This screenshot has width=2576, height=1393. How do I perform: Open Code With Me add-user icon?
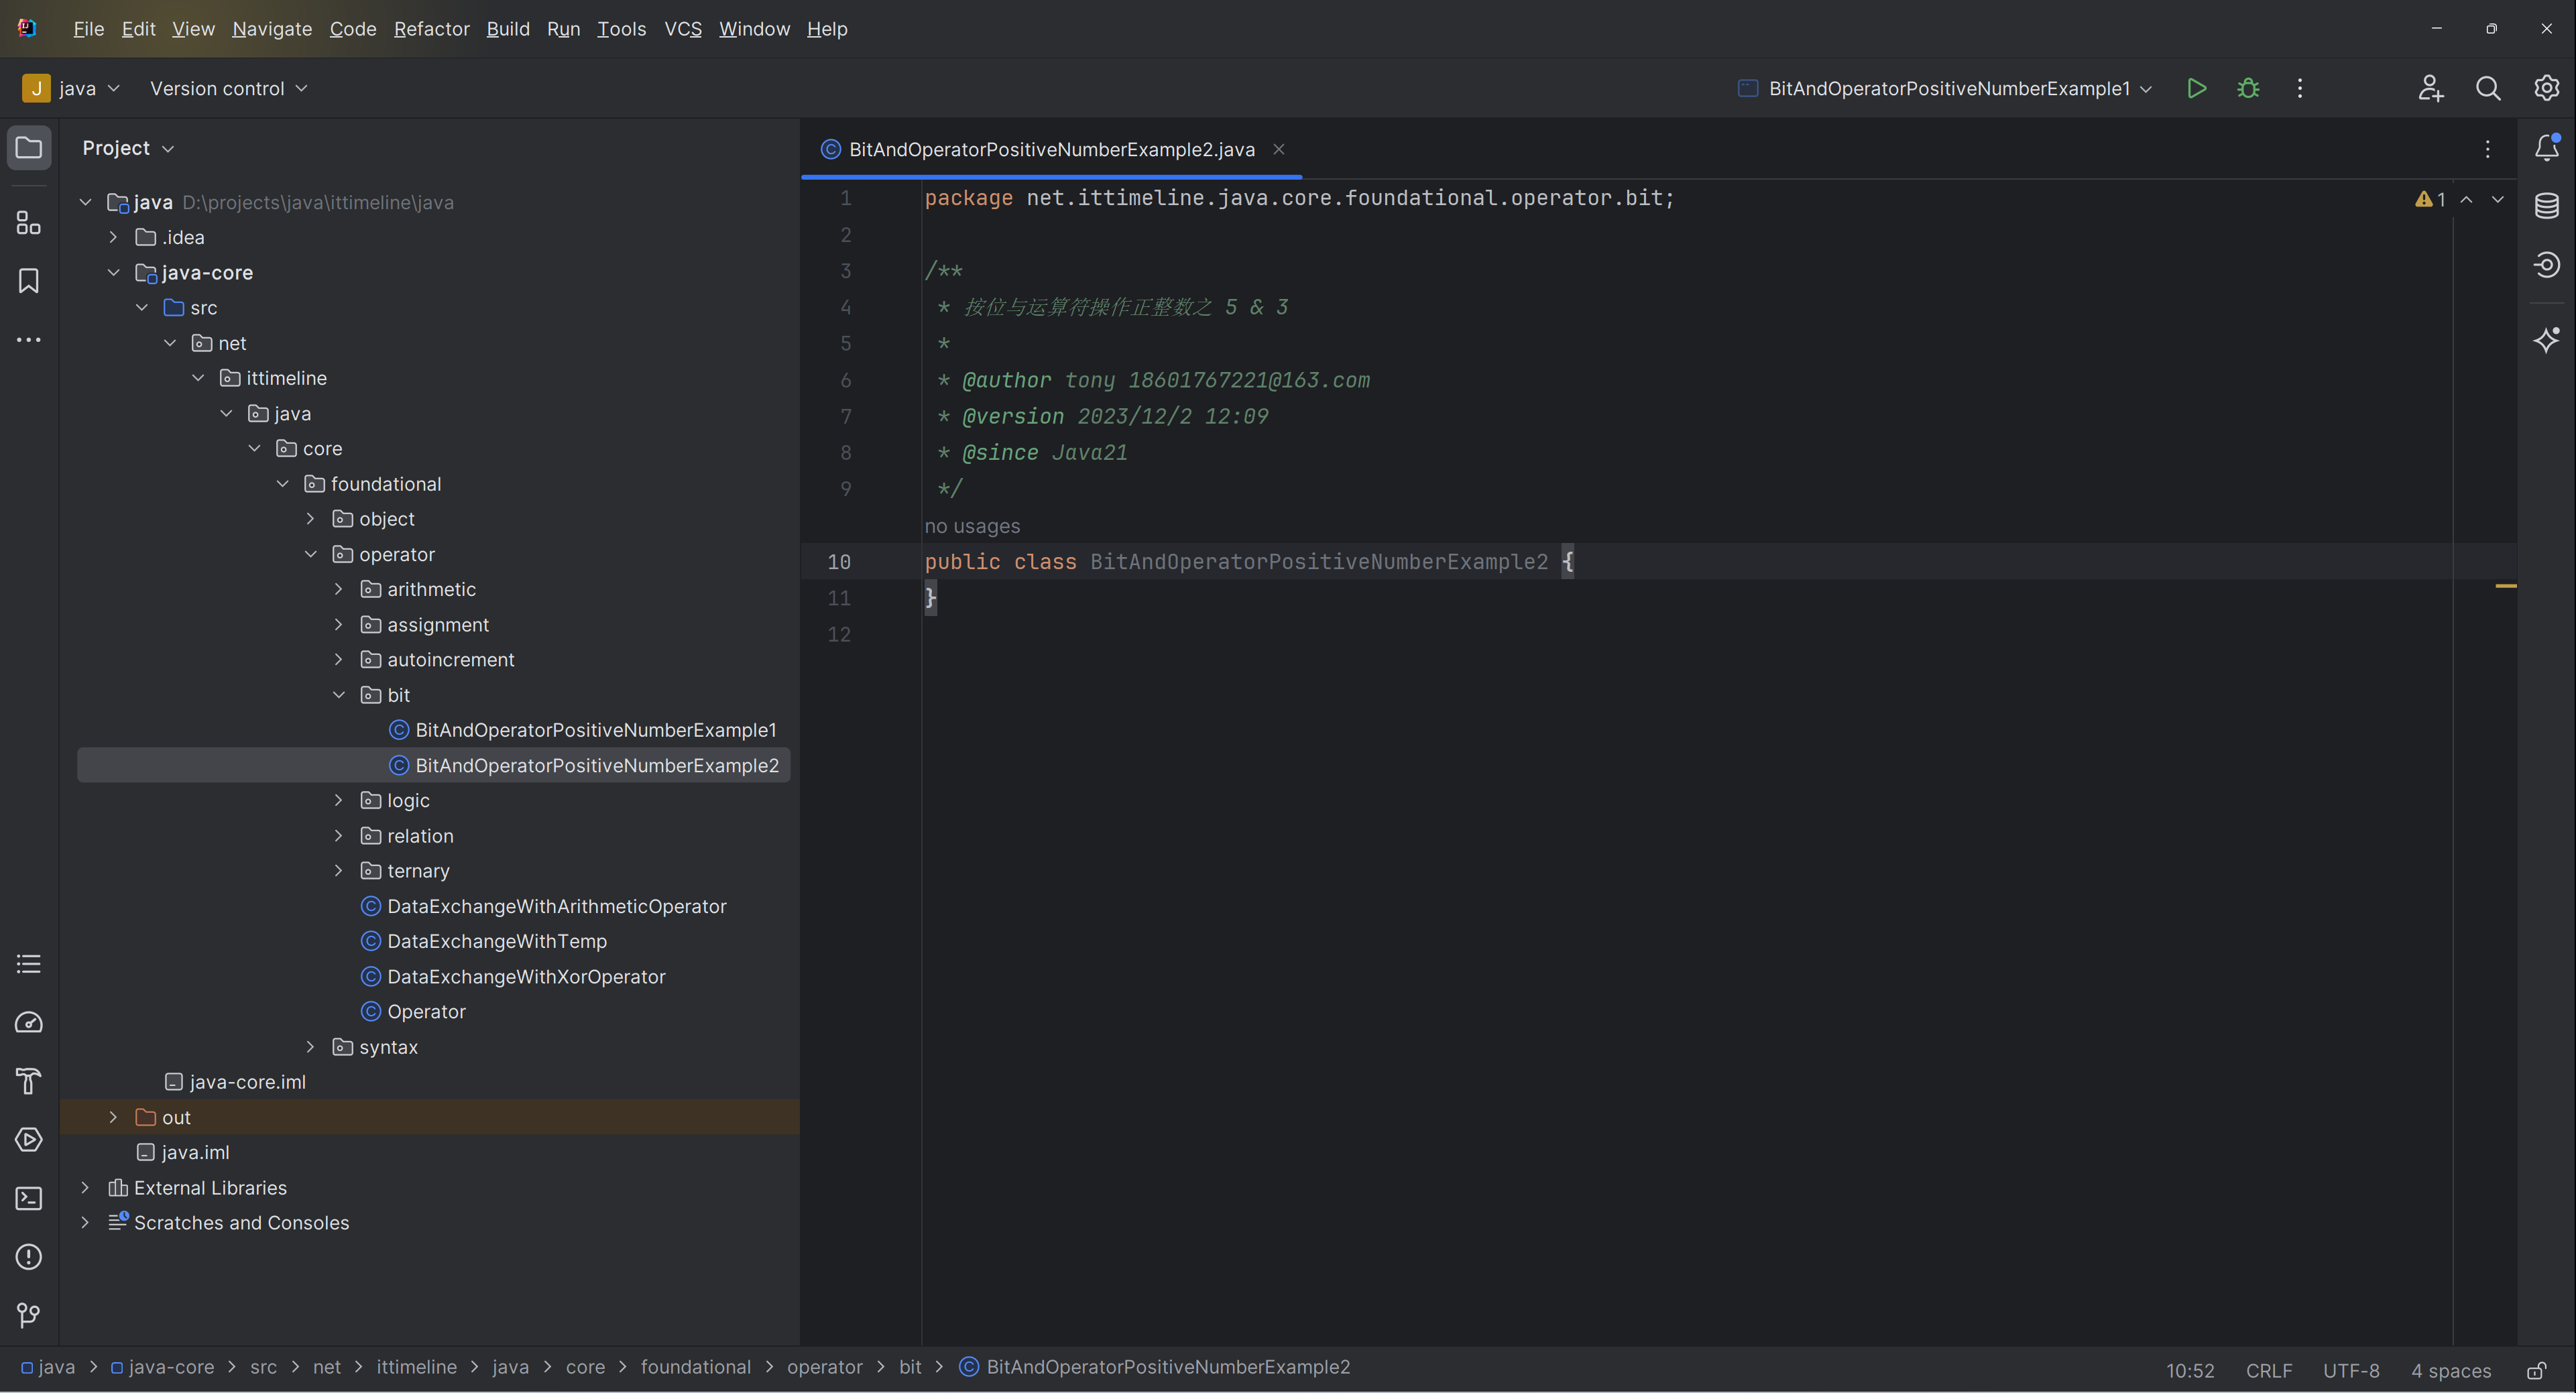[2431, 88]
